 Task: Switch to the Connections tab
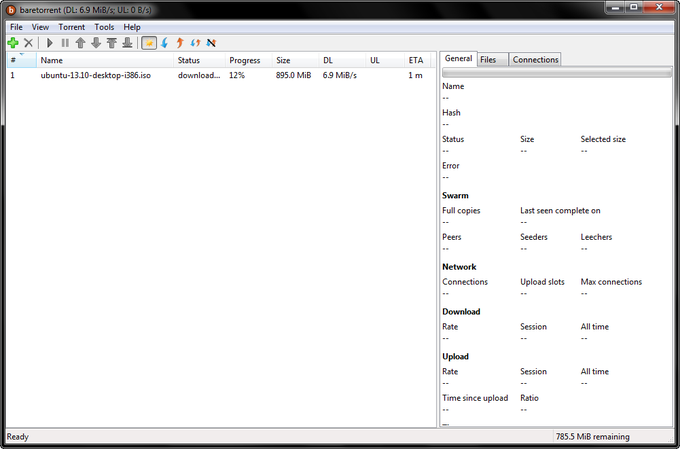coord(535,59)
